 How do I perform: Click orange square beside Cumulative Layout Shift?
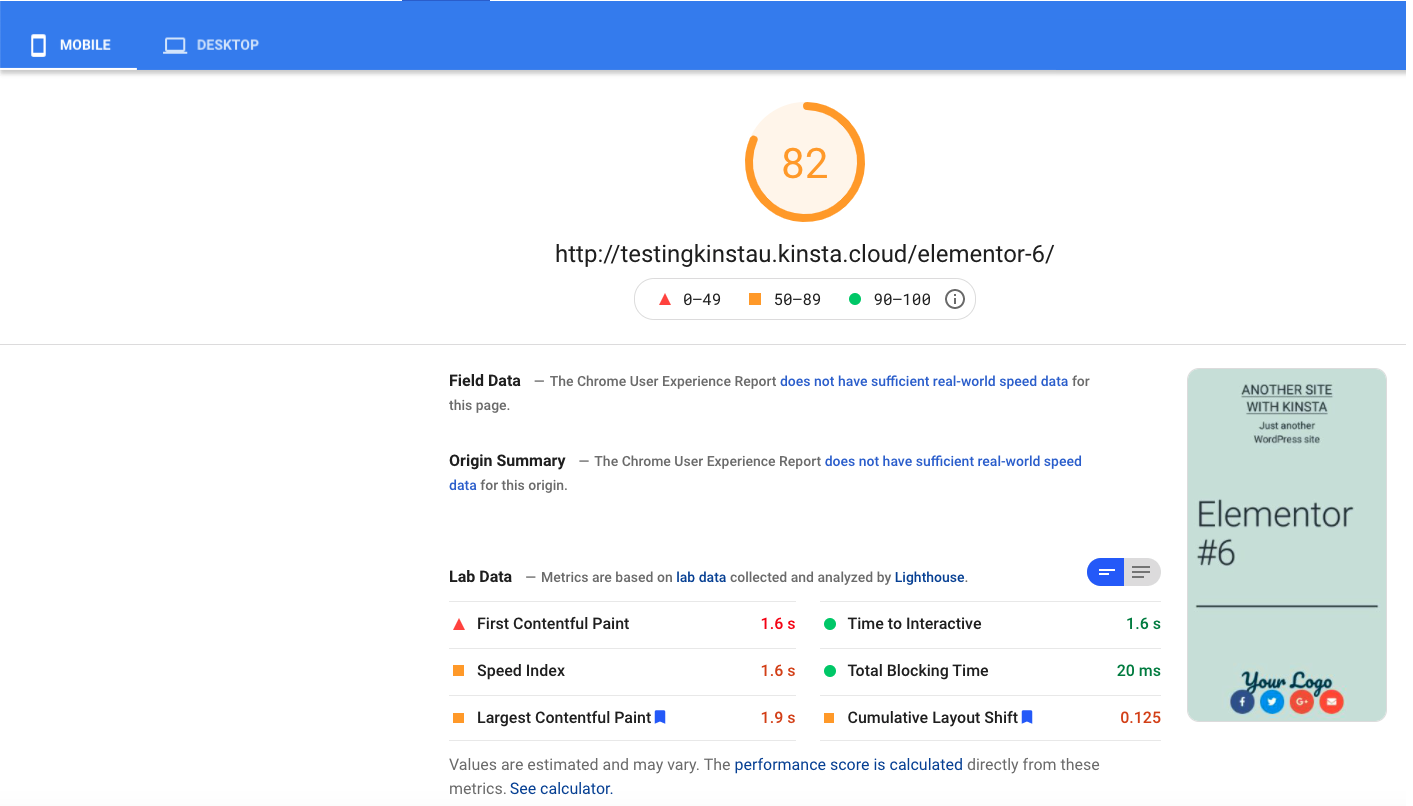click(829, 718)
